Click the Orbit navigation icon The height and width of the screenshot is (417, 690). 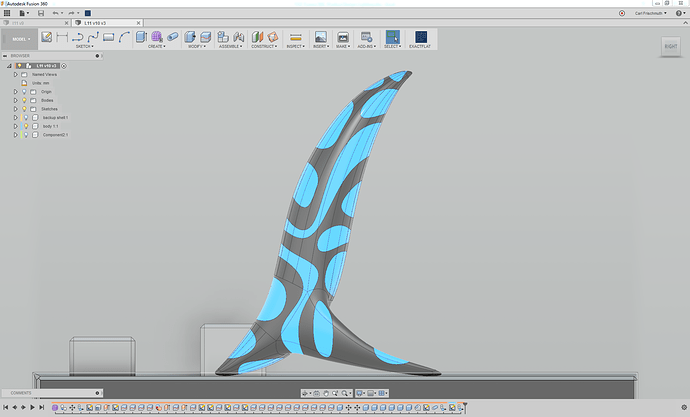pos(305,393)
